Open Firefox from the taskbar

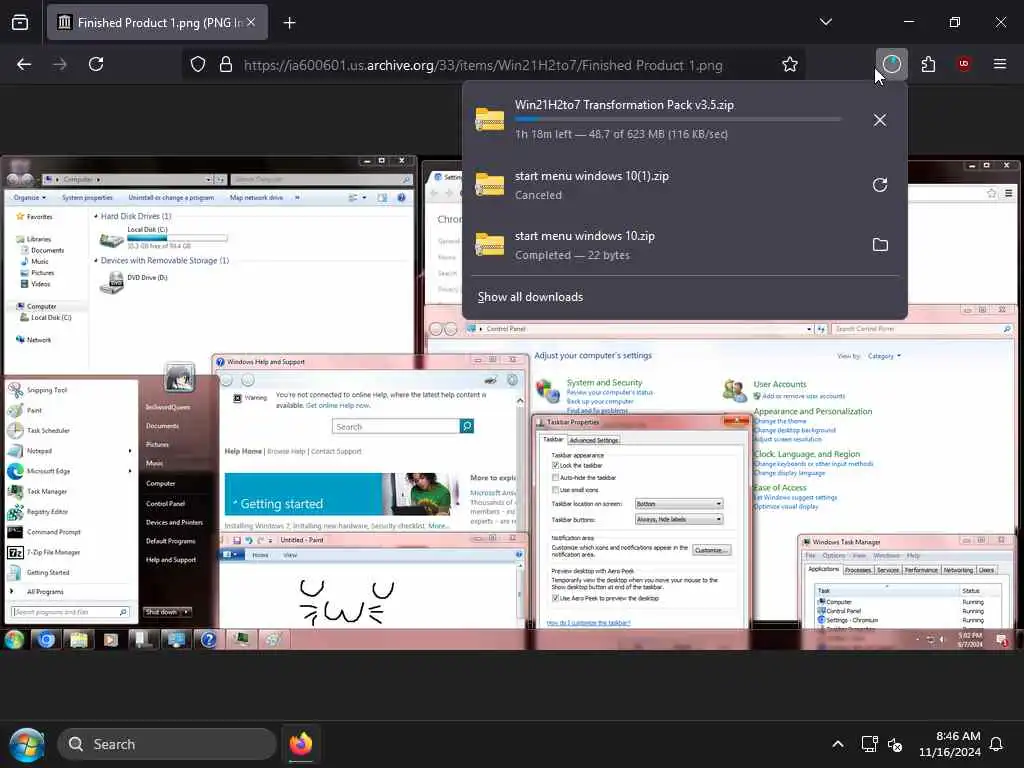click(x=300, y=744)
